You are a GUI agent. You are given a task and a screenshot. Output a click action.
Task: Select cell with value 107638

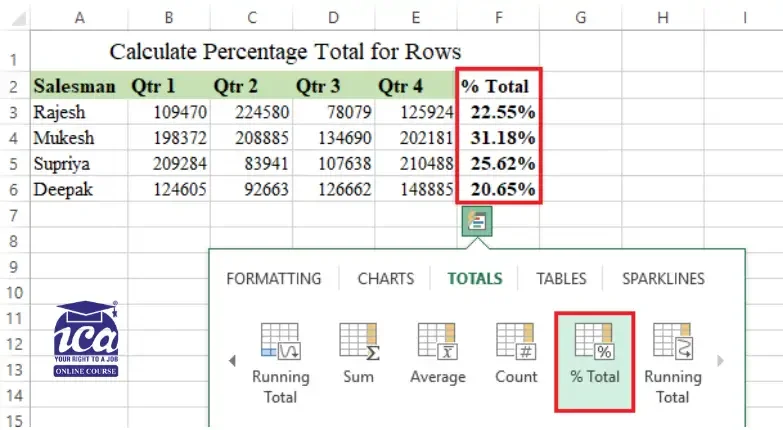click(334, 164)
